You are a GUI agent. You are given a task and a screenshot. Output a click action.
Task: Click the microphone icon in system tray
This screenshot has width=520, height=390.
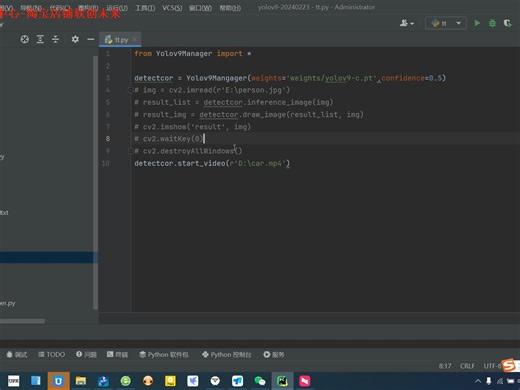point(489,381)
